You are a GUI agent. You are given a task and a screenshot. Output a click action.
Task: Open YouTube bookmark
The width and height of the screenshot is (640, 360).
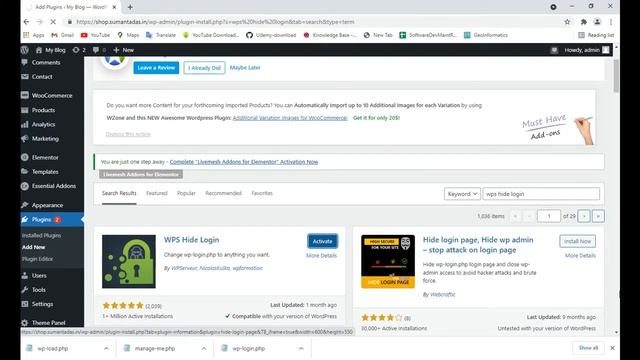(96, 35)
